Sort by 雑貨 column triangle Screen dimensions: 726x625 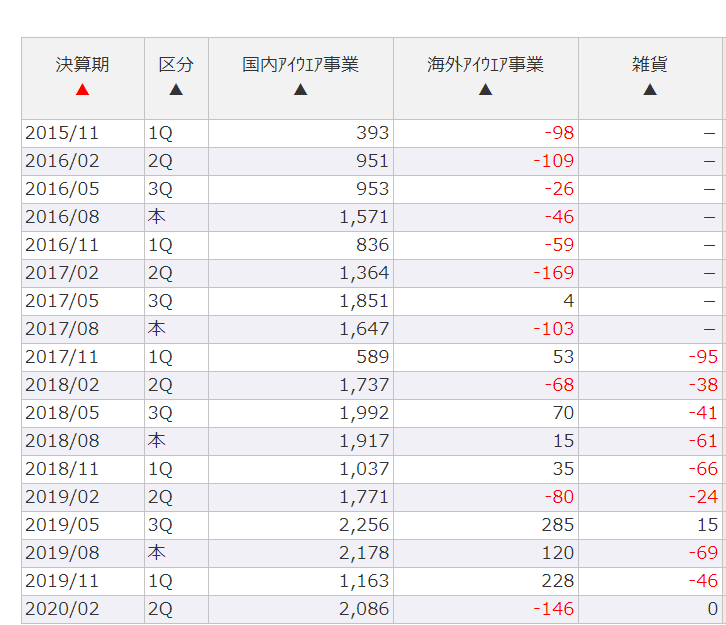click(x=650, y=89)
